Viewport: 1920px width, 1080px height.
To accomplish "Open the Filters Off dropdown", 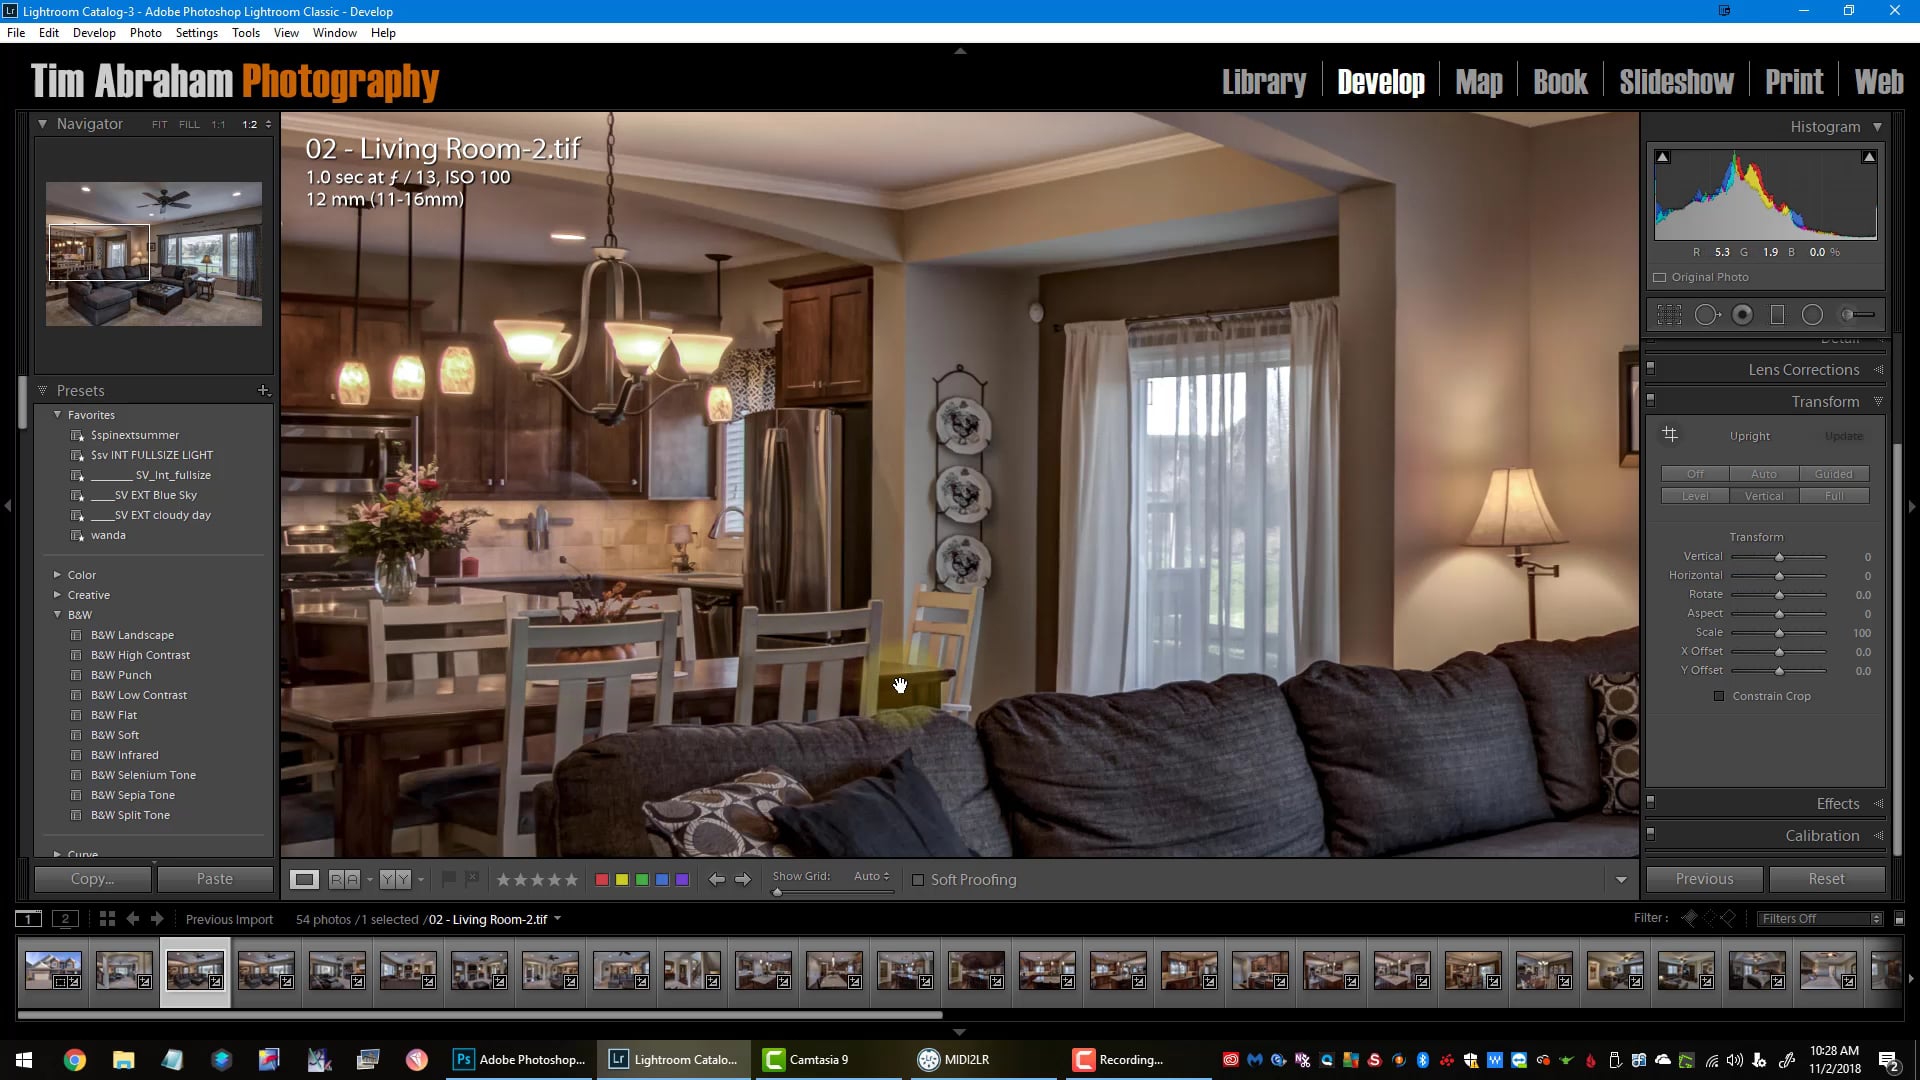I will coord(1821,919).
